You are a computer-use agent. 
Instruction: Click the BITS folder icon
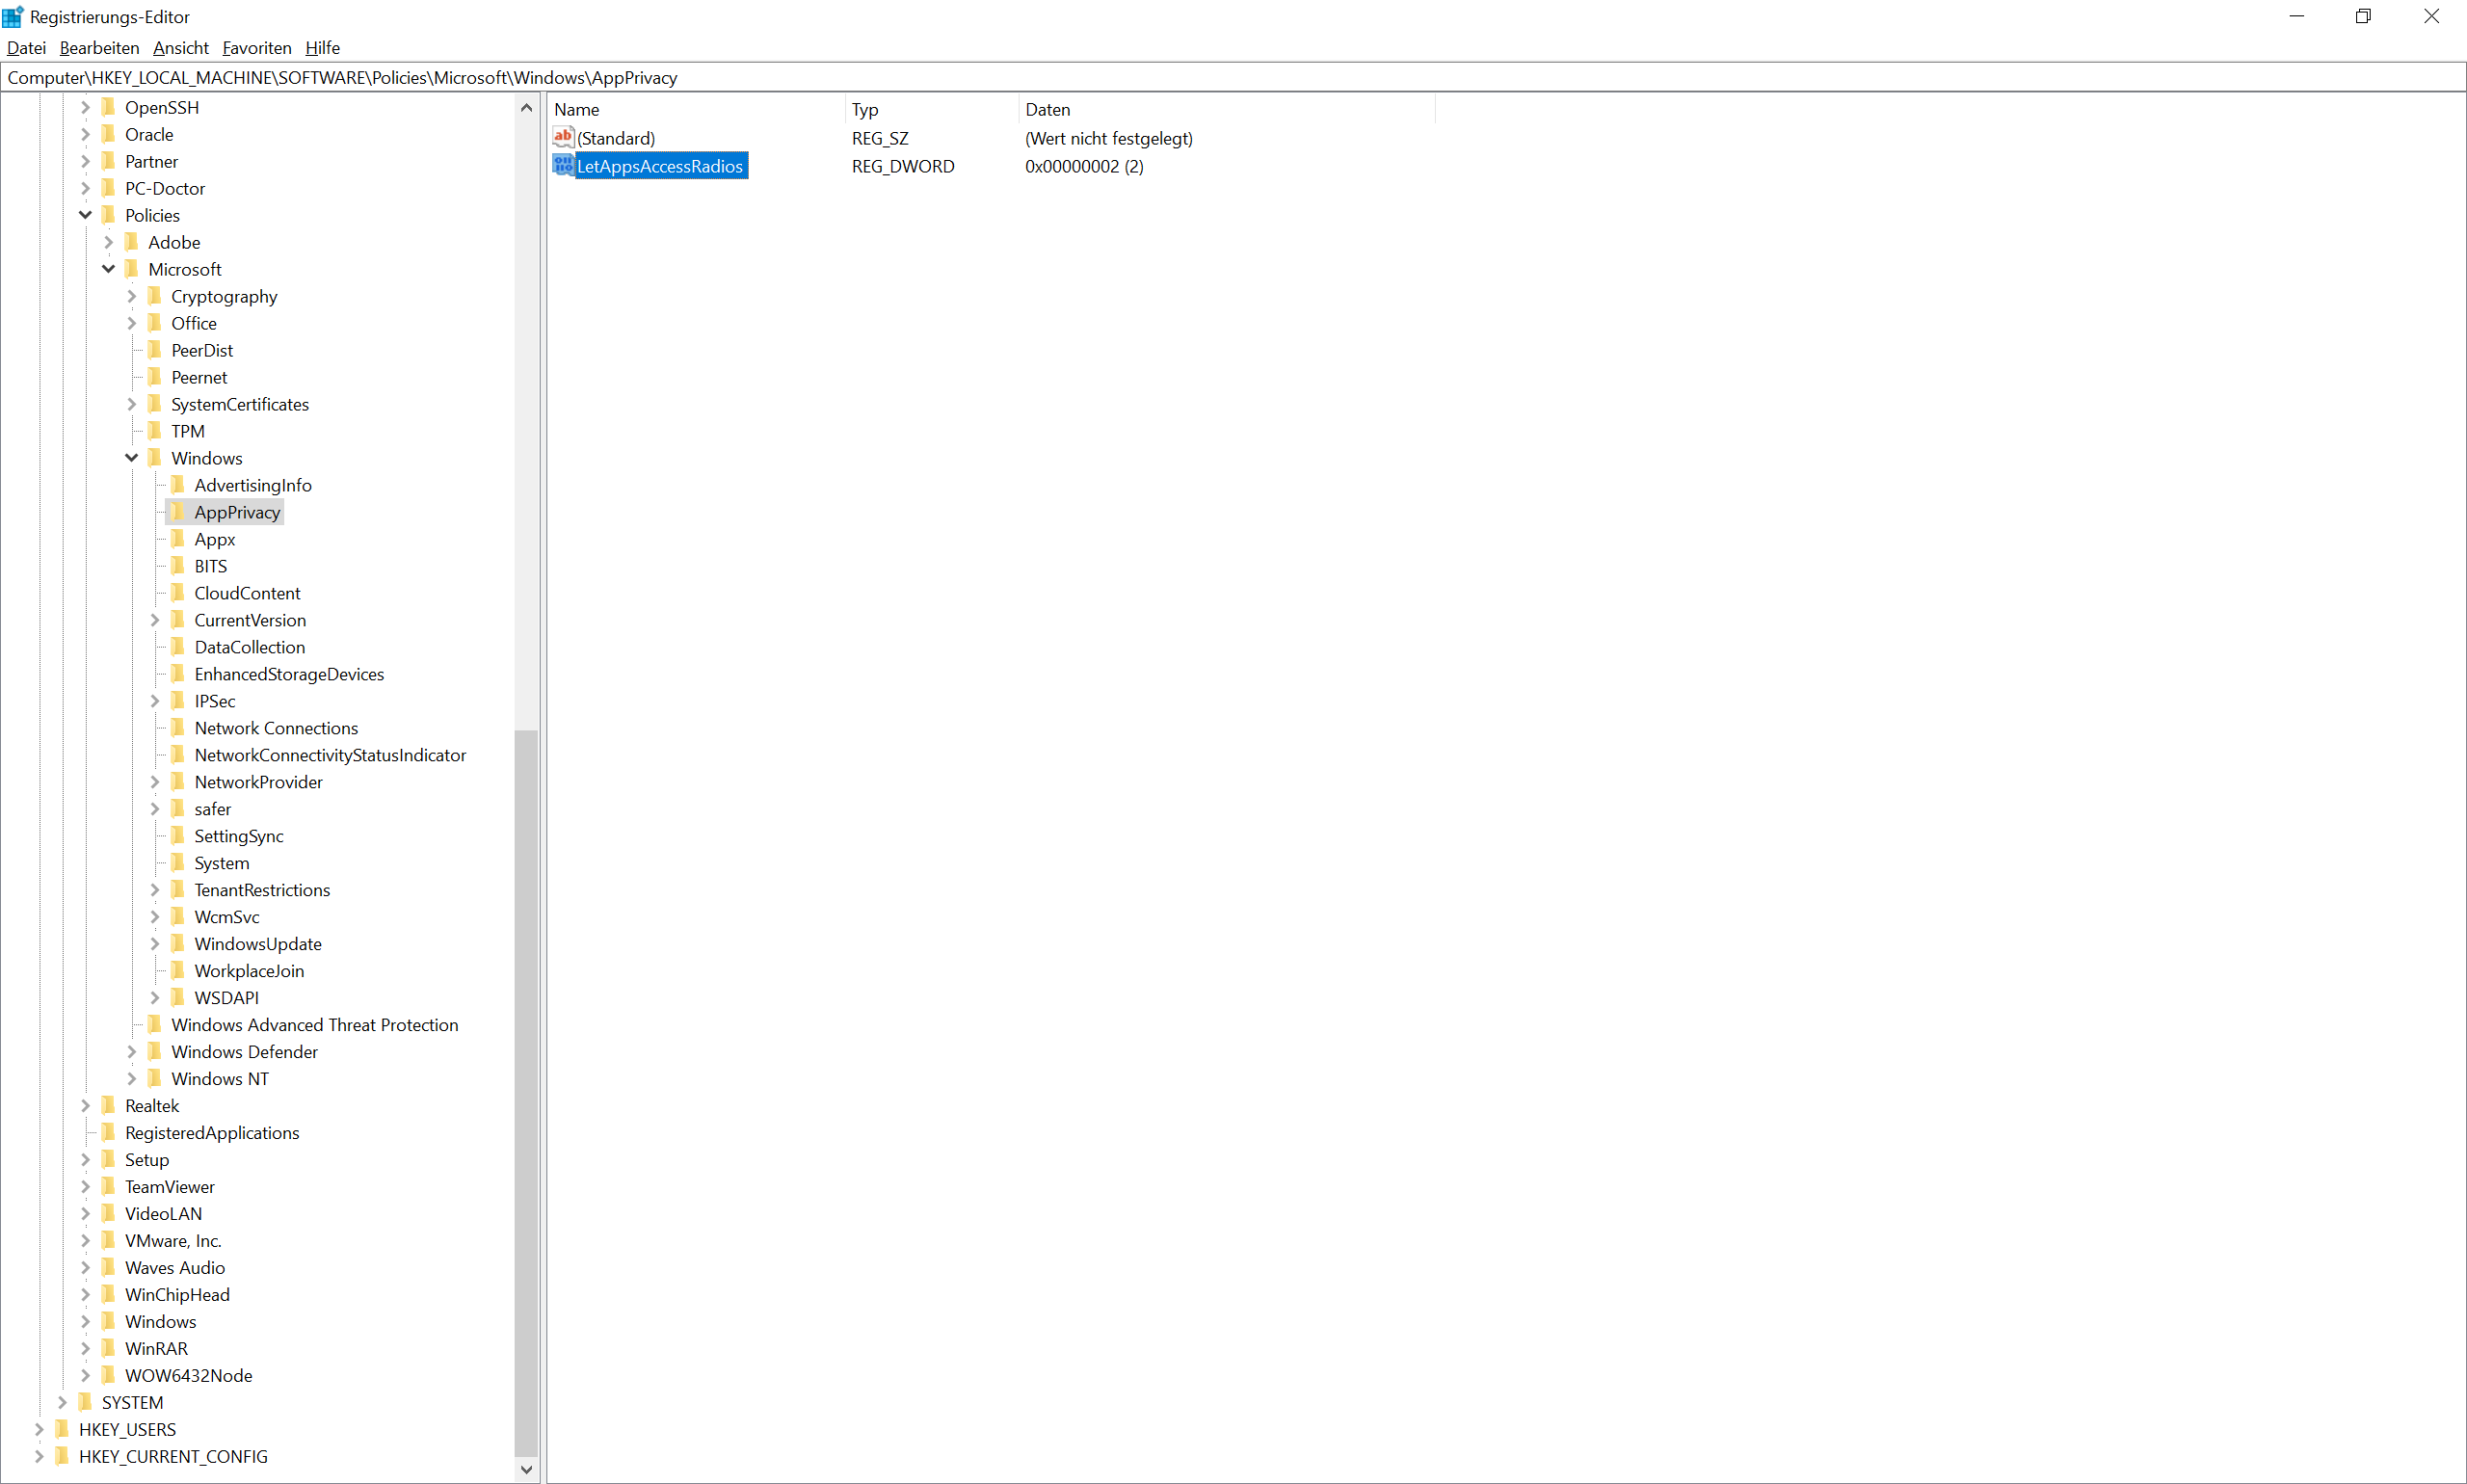[178, 566]
